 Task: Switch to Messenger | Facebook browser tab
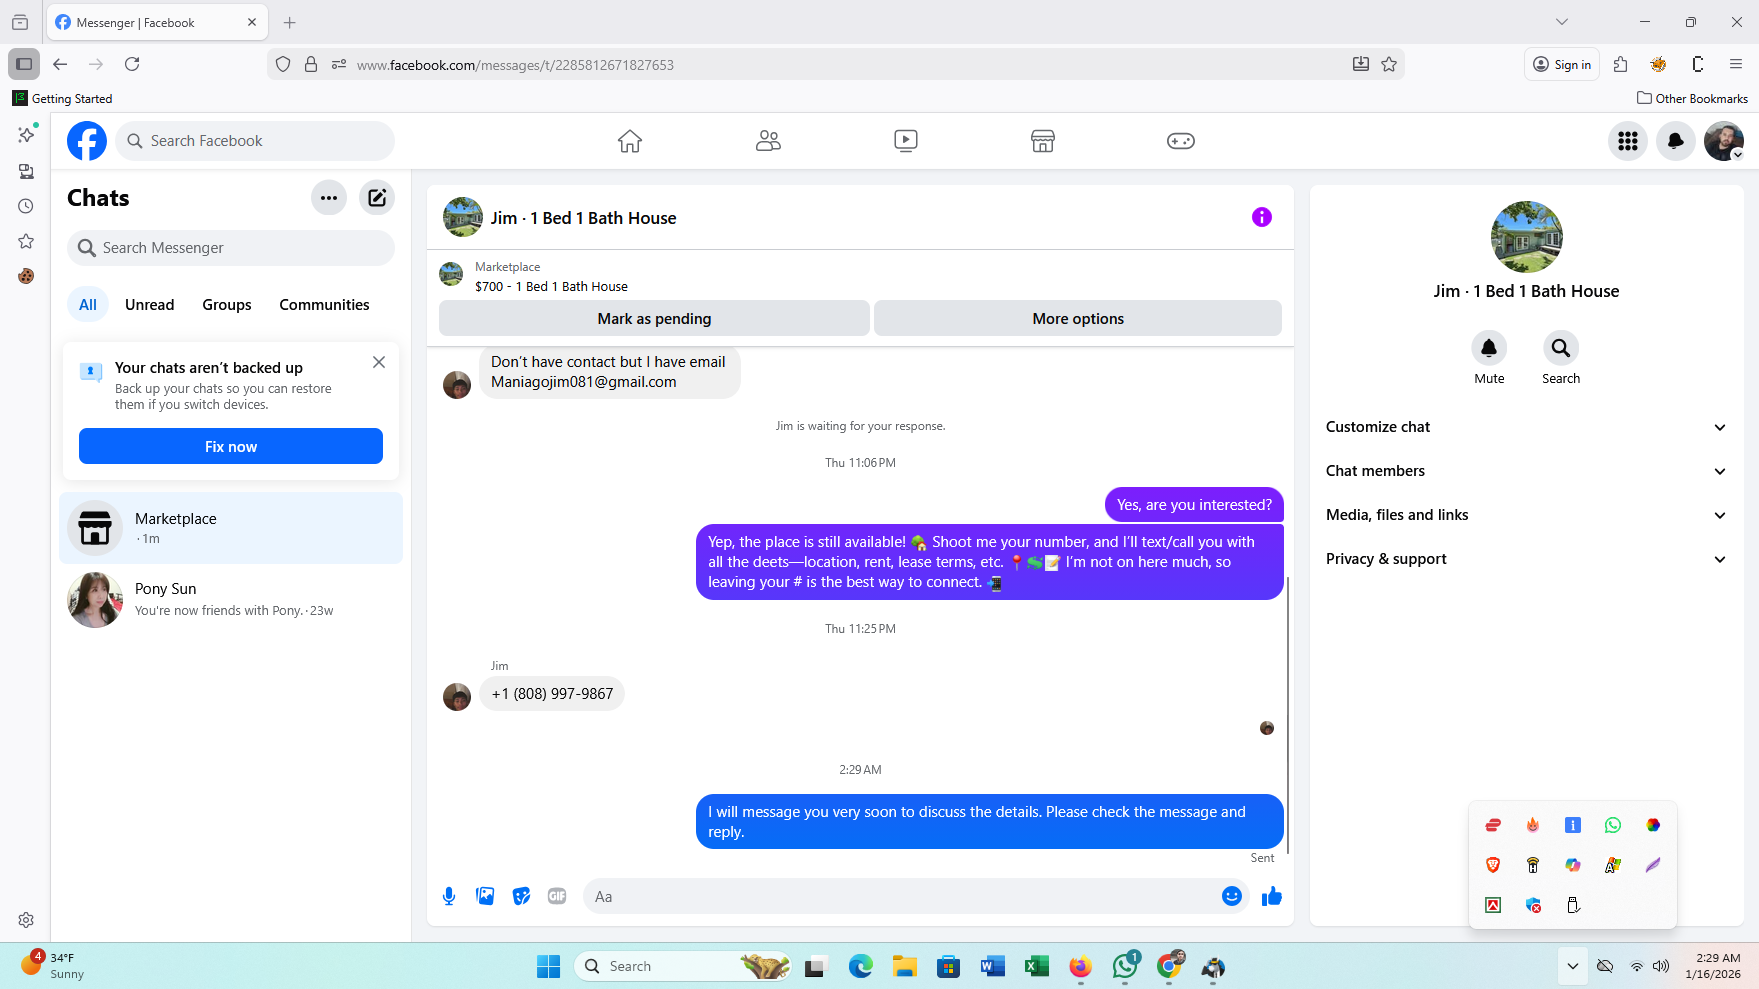[x=157, y=22]
